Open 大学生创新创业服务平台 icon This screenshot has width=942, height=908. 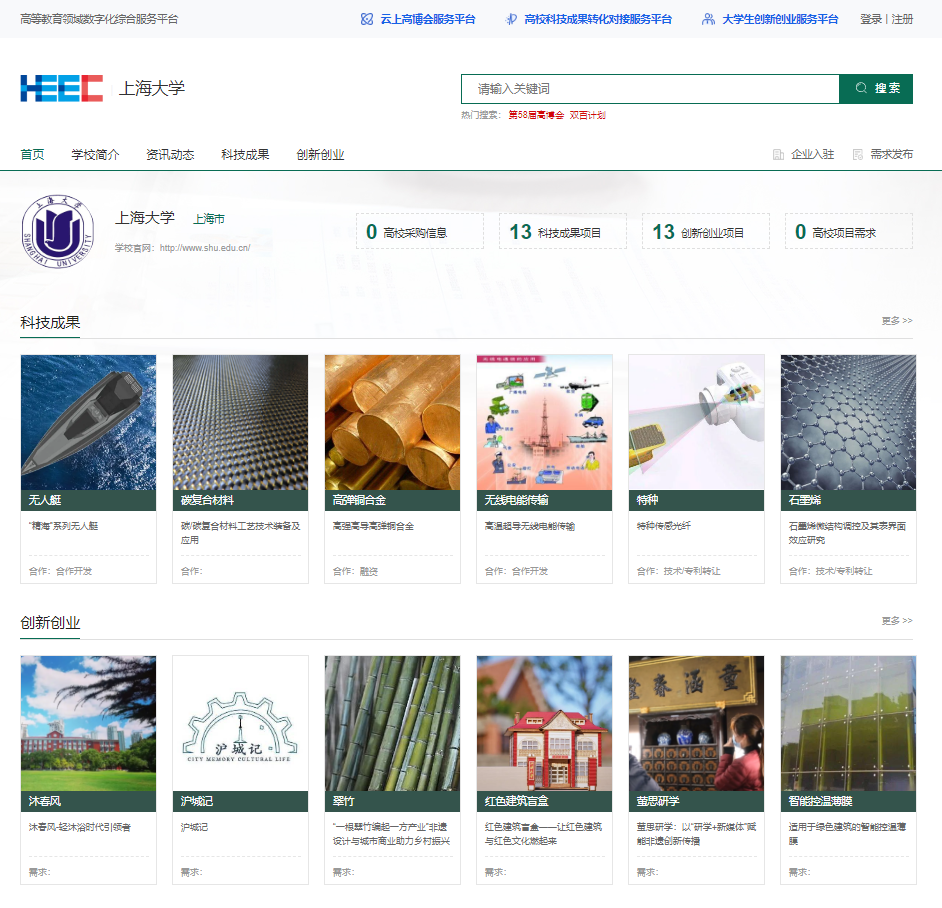[709, 19]
